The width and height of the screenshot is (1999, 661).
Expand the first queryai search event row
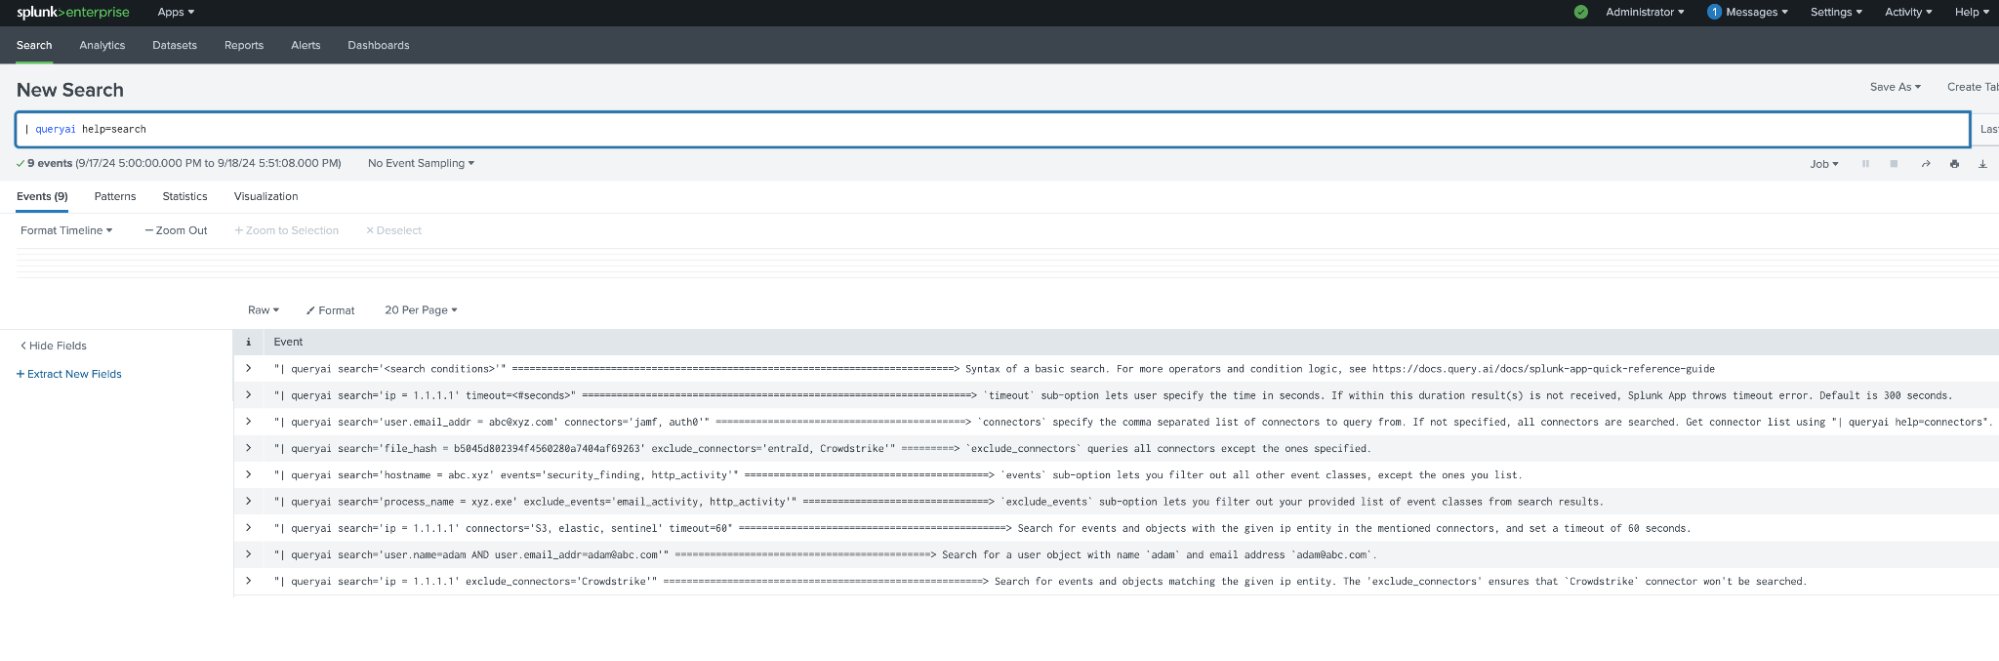249,369
